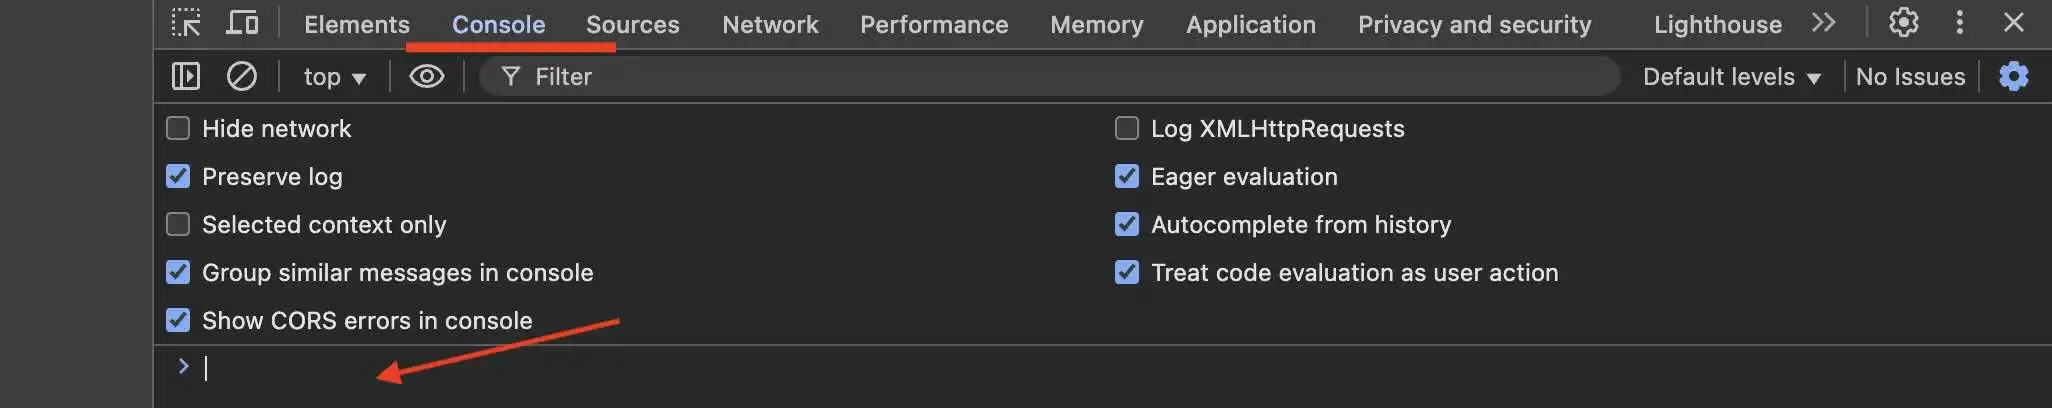Viewport: 2052px width, 408px height.
Task: Expand the Default levels dropdown
Action: [x=1731, y=77]
